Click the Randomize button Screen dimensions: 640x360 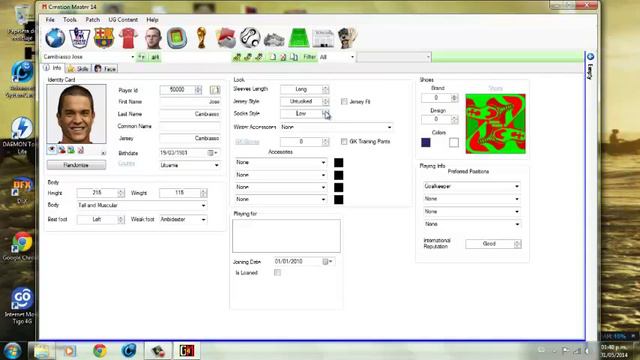pyautogui.click(x=76, y=165)
